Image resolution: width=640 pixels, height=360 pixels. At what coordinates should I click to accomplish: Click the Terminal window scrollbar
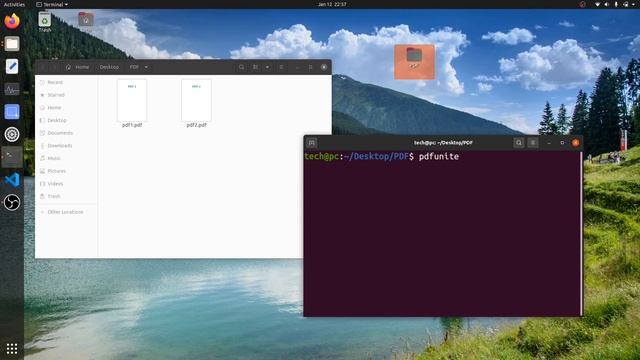pyautogui.click(x=581, y=233)
